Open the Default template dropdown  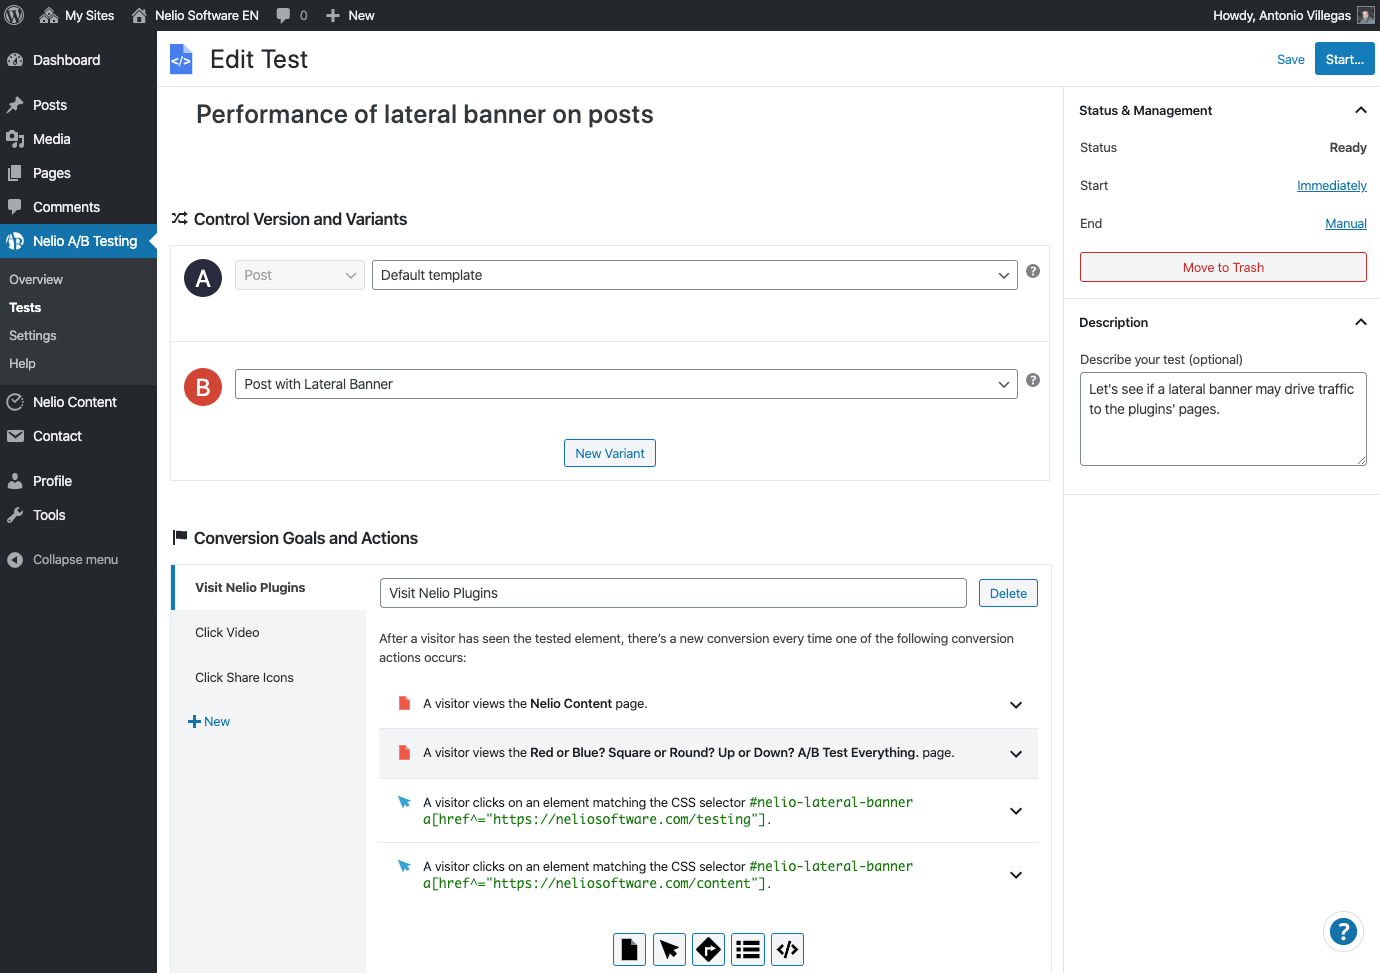tap(694, 275)
